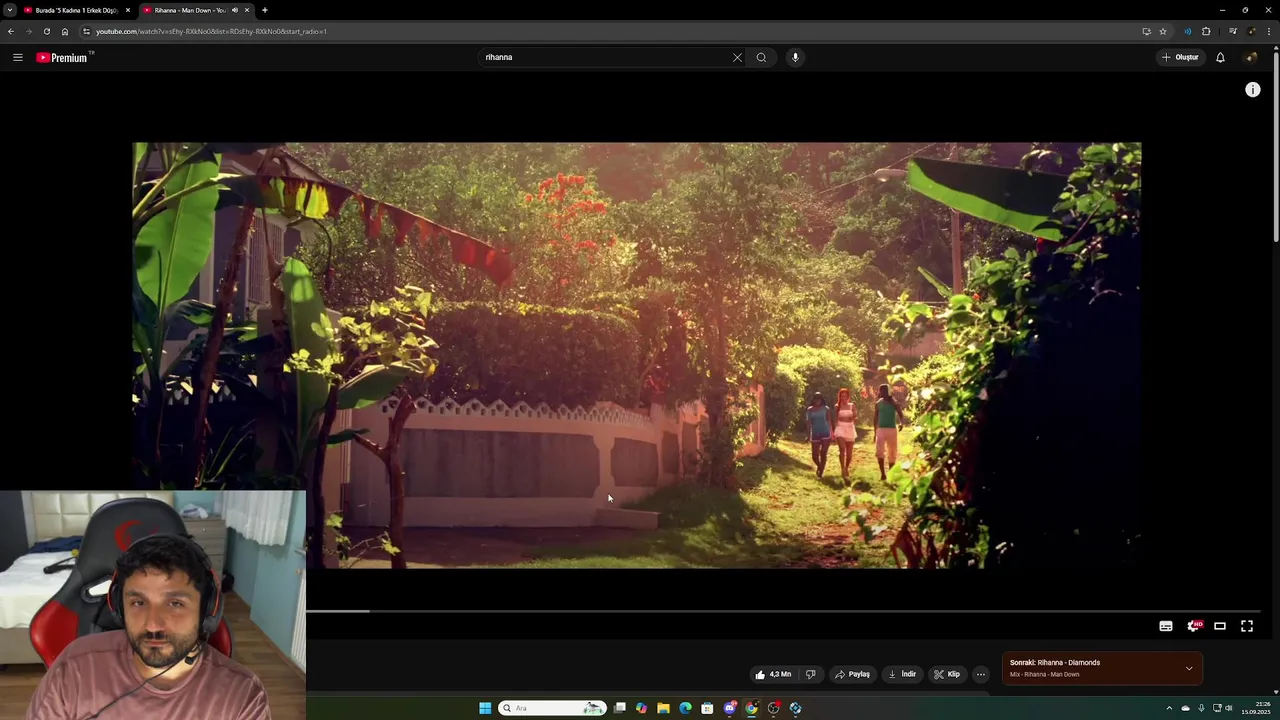1280x720 pixels.
Task: Expand the Sonraki: Rihanna - Diamonds playlist panel
Action: [1189, 668]
